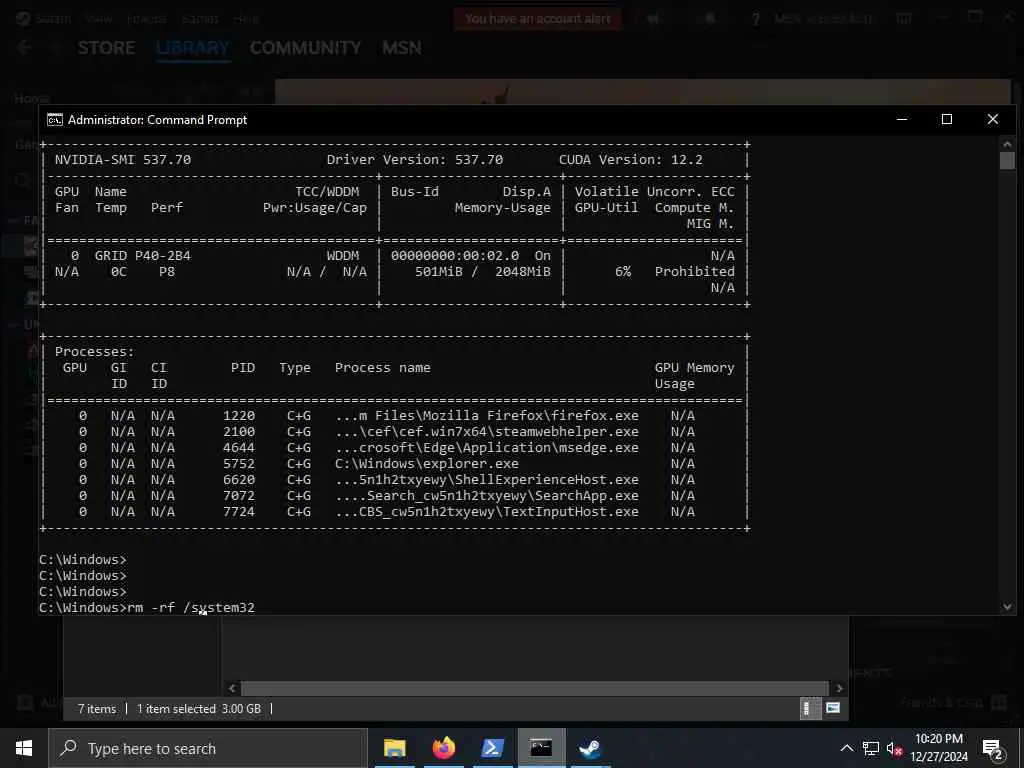
Task: Click Command Prompt scroll up arrow
Action: (x=1007, y=144)
